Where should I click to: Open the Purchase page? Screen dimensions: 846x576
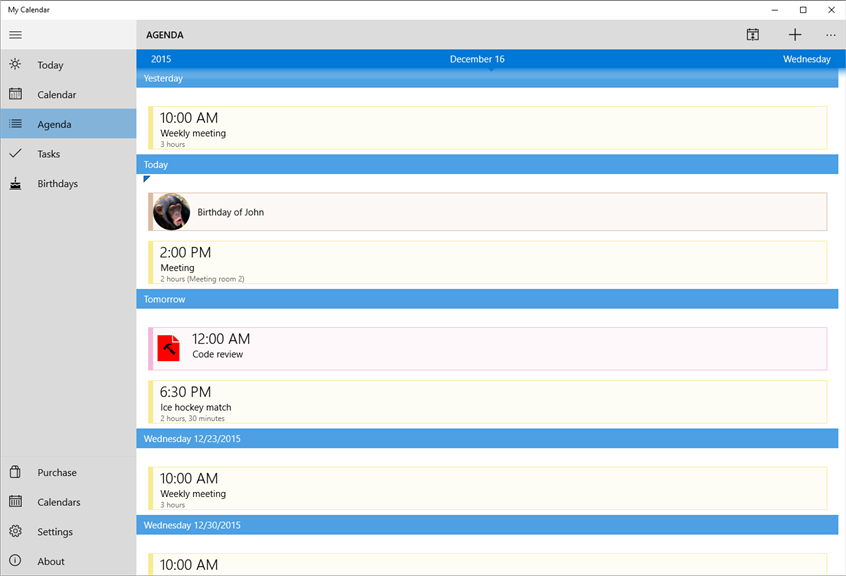[68, 472]
